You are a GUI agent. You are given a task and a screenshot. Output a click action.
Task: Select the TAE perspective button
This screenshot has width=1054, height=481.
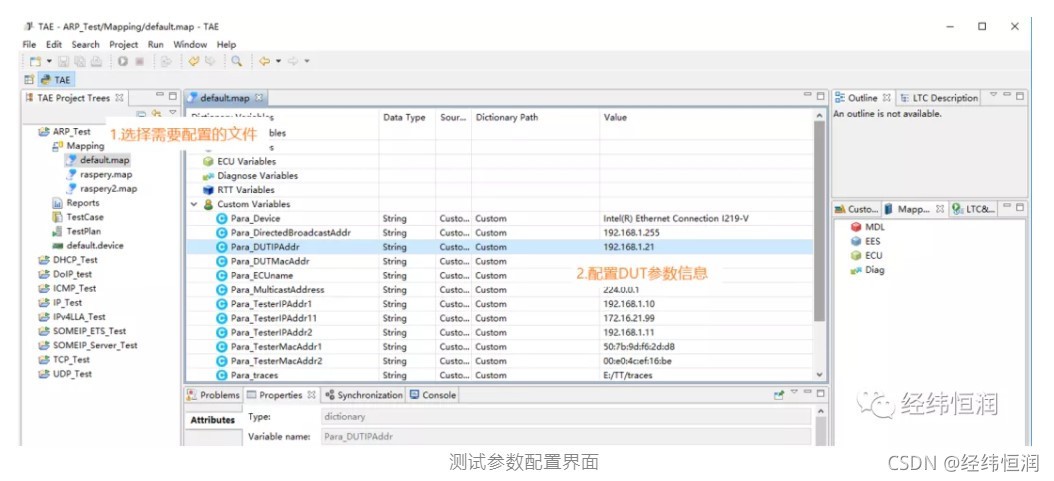coord(54,79)
